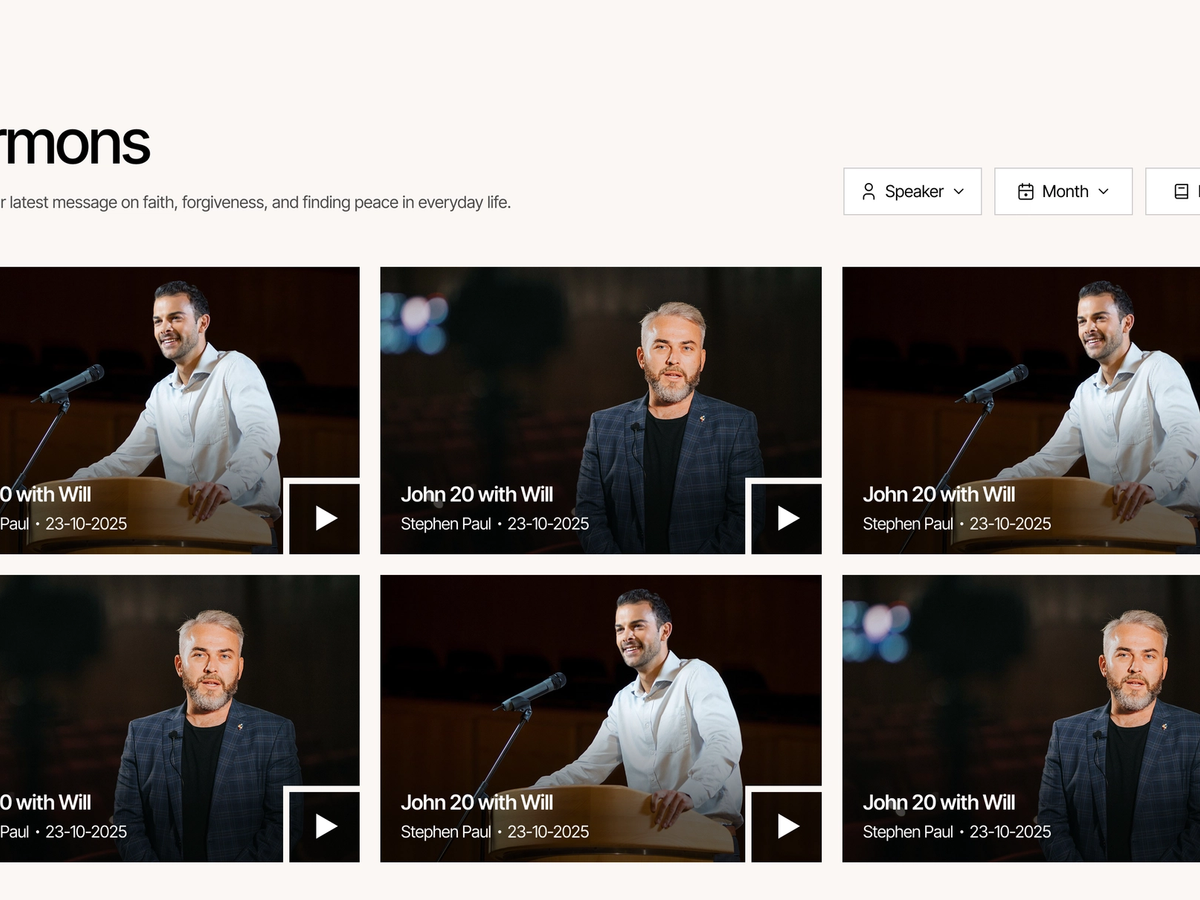Open the top-row right sermon thumbnail

coord(1021,410)
